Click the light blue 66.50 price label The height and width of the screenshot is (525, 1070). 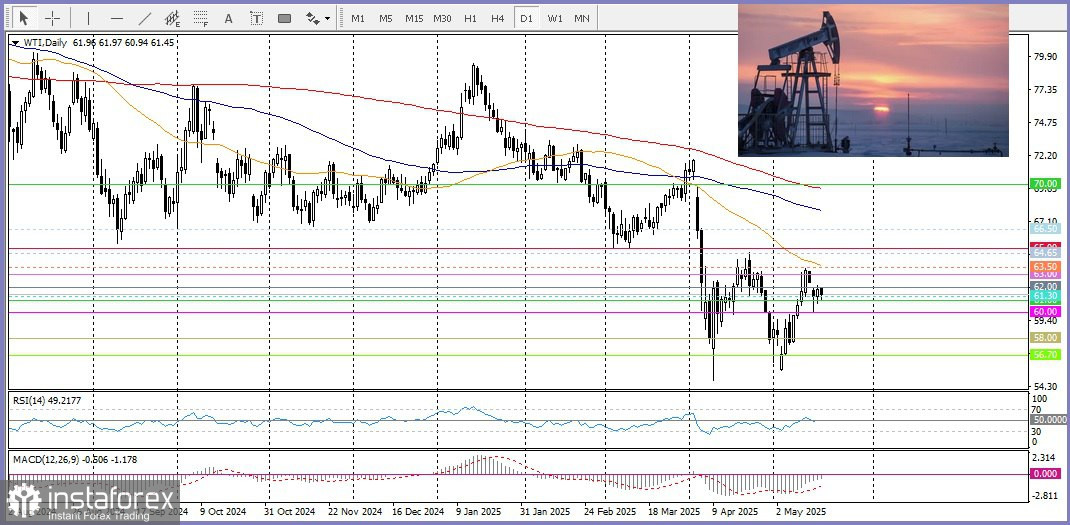[1046, 229]
